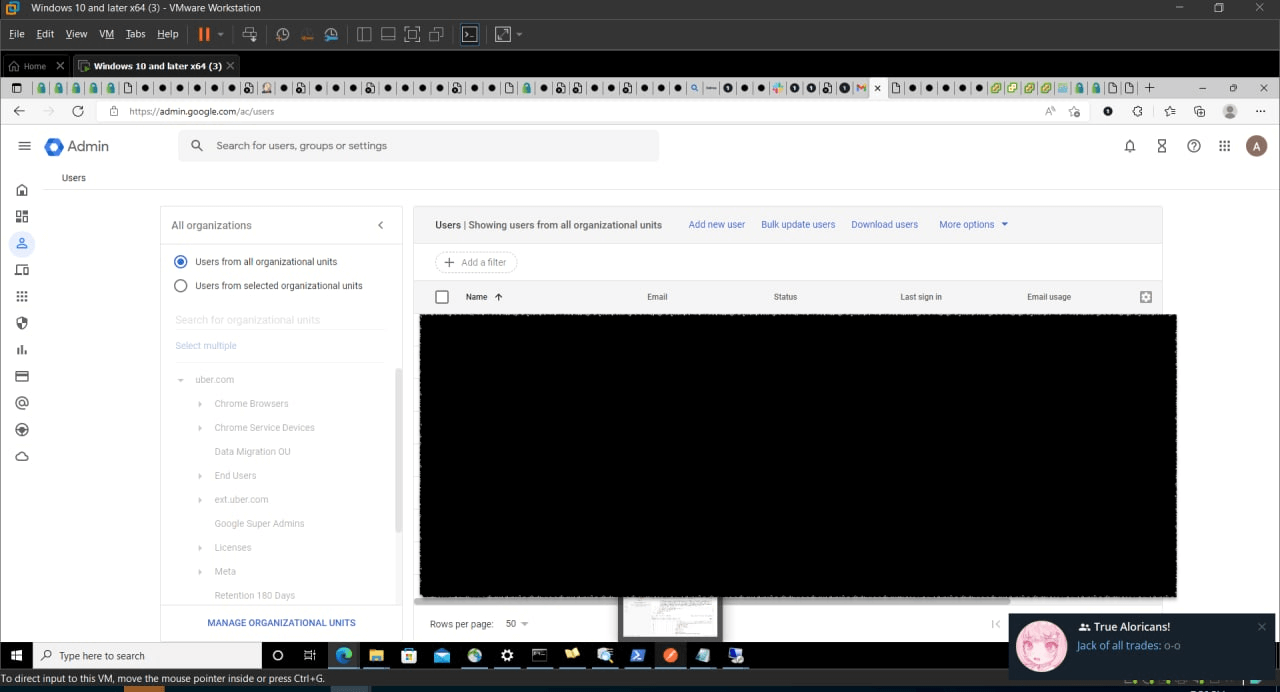Tick the select-all users checkbox
The width and height of the screenshot is (1280, 692).
(442, 297)
